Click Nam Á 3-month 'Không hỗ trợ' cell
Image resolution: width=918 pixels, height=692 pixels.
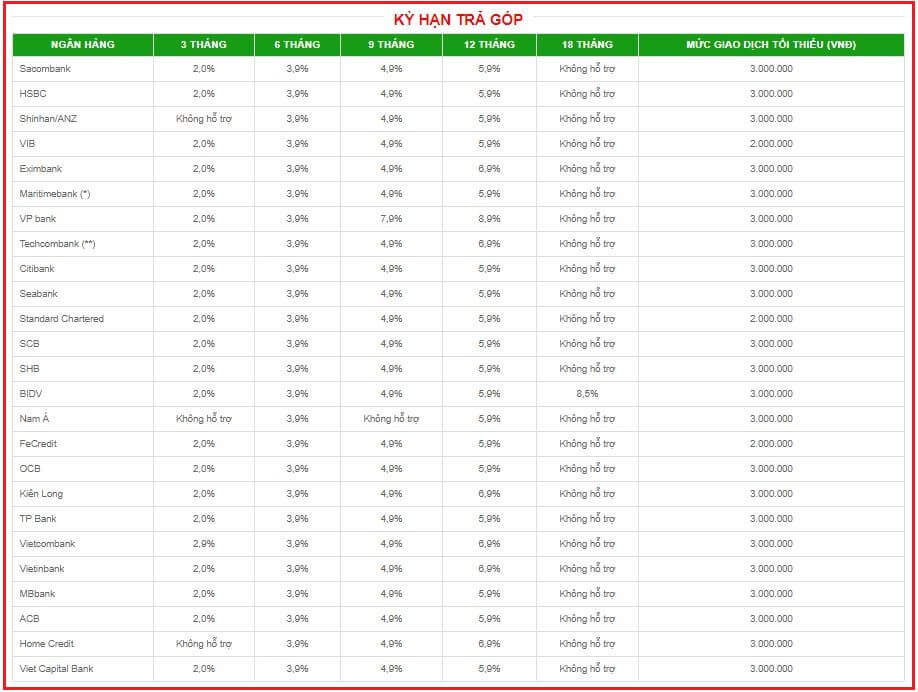204,419
